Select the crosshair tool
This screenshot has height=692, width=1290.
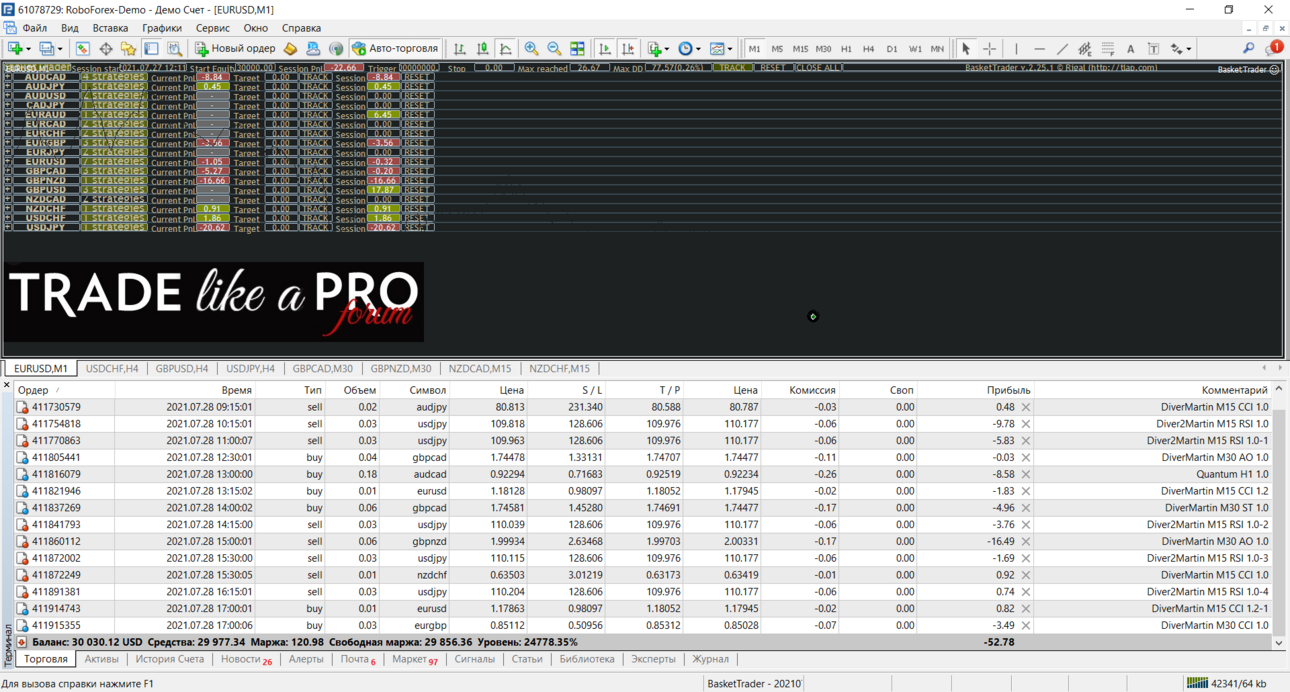tap(989, 48)
